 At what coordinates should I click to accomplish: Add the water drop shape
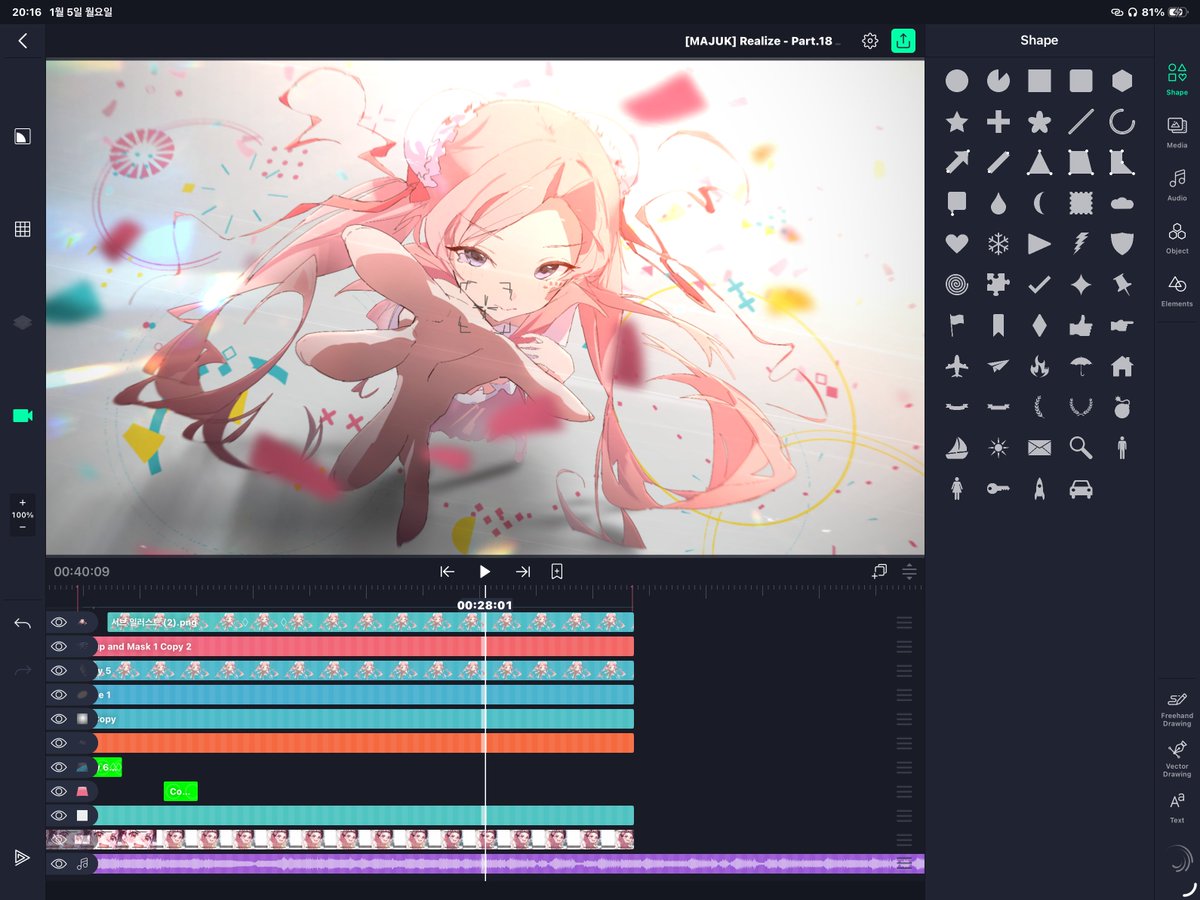pyautogui.click(x=998, y=203)
